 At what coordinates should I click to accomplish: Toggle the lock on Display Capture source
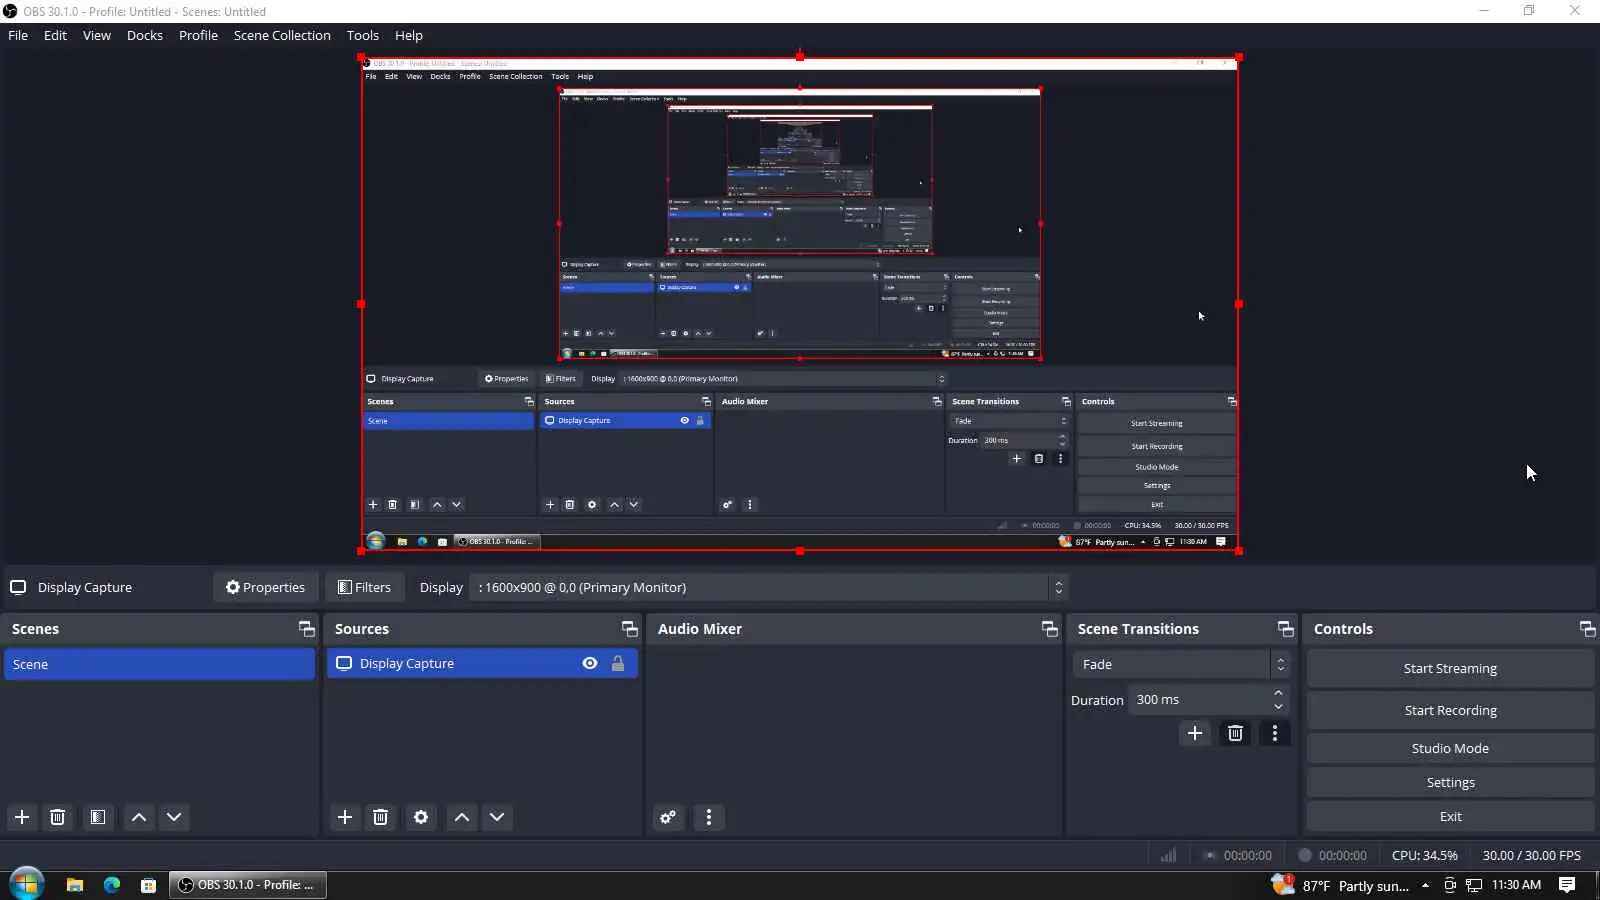coord(618,663)
